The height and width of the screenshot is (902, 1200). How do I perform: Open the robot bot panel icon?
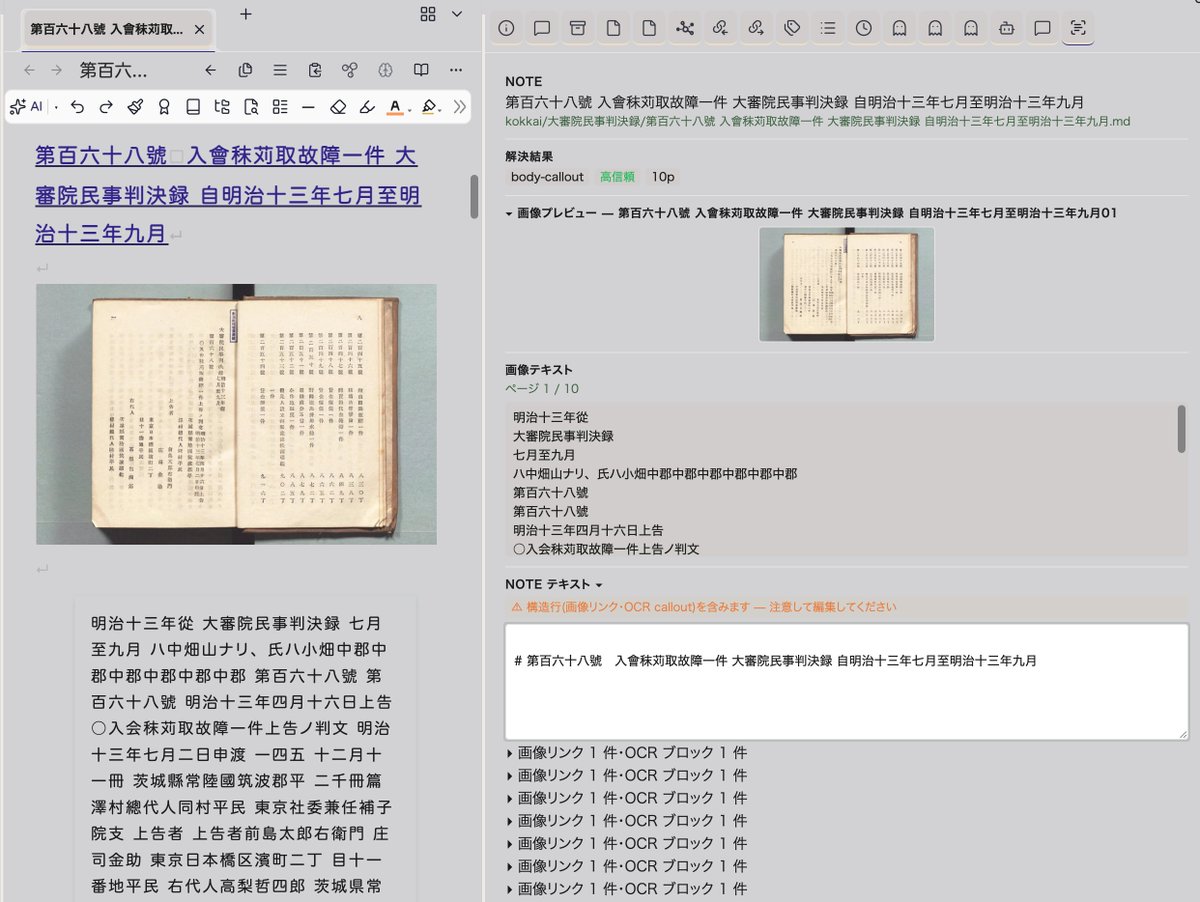(1006, 28)
